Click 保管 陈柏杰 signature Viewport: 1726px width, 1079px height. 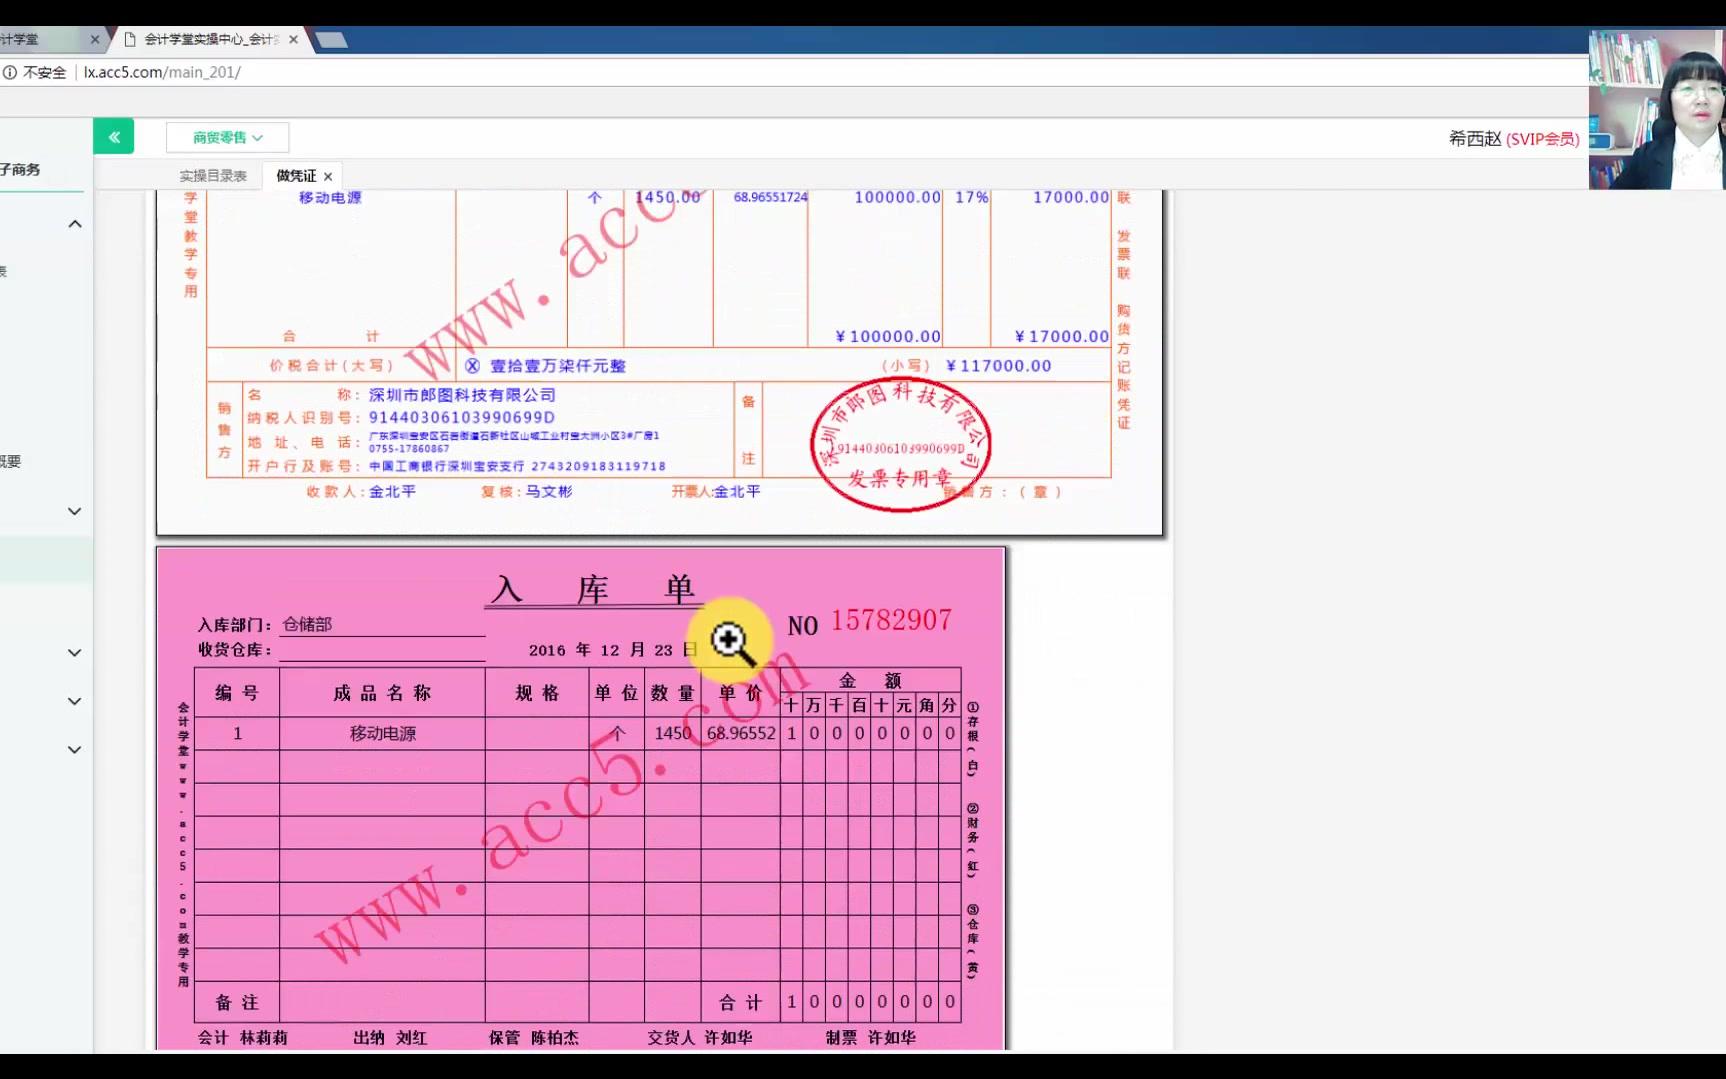[x=534, y=1038]
